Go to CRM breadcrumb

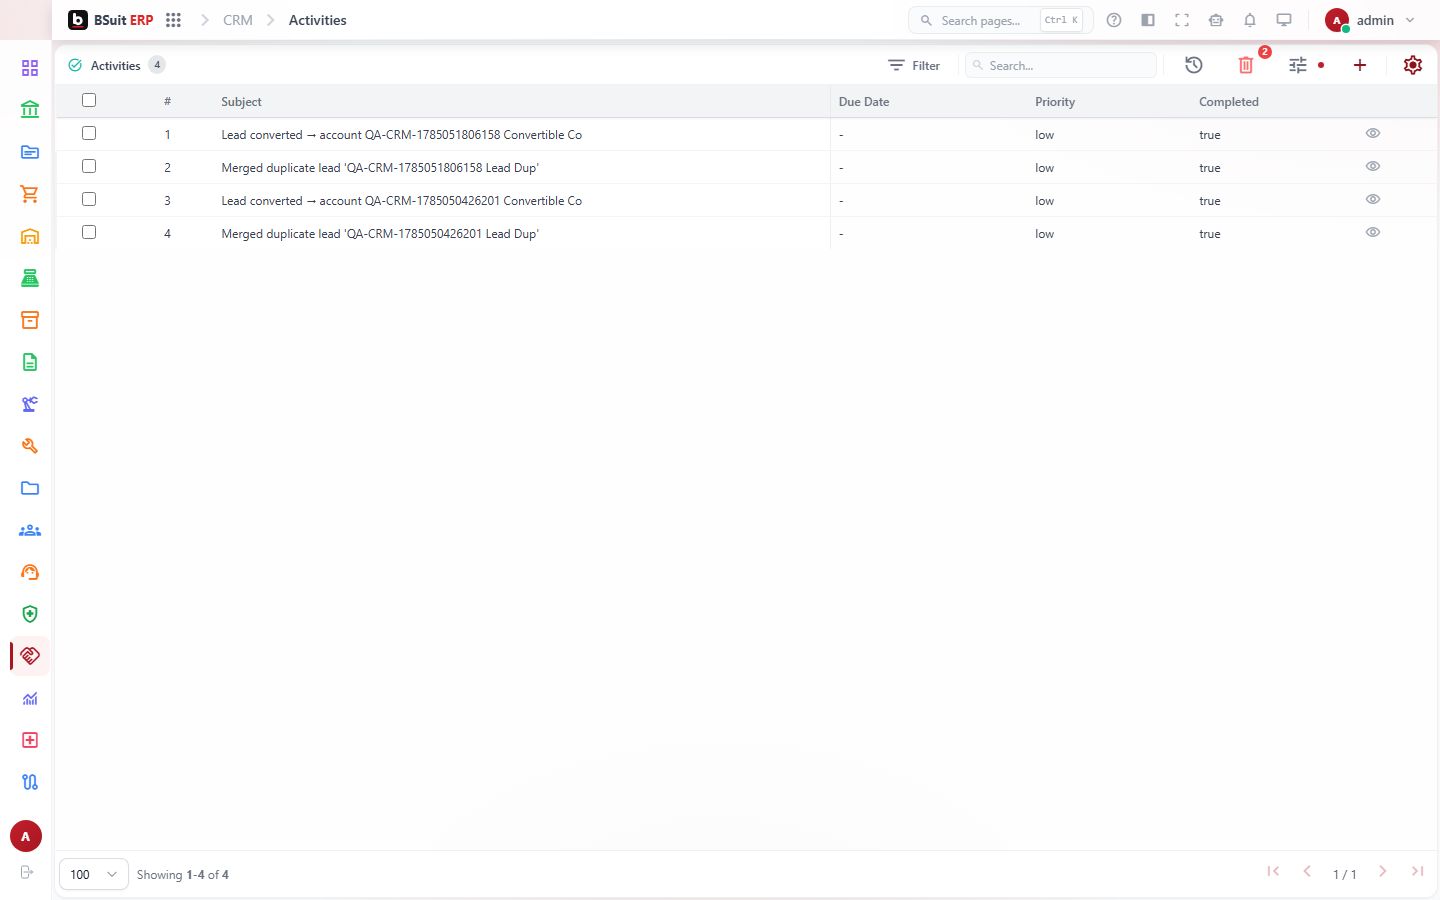tap(238, 20)
